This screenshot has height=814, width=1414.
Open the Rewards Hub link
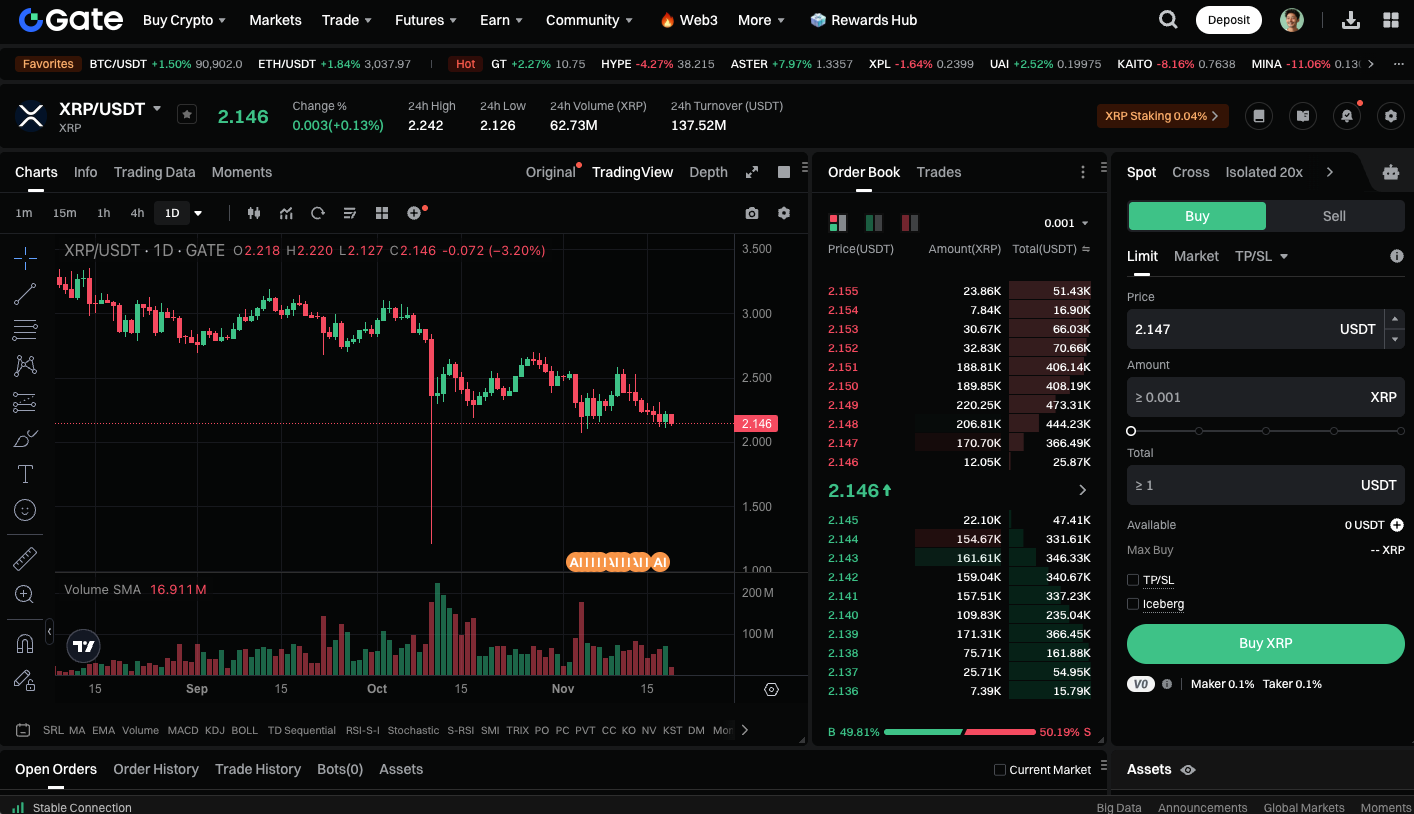(x=863, y=20)
